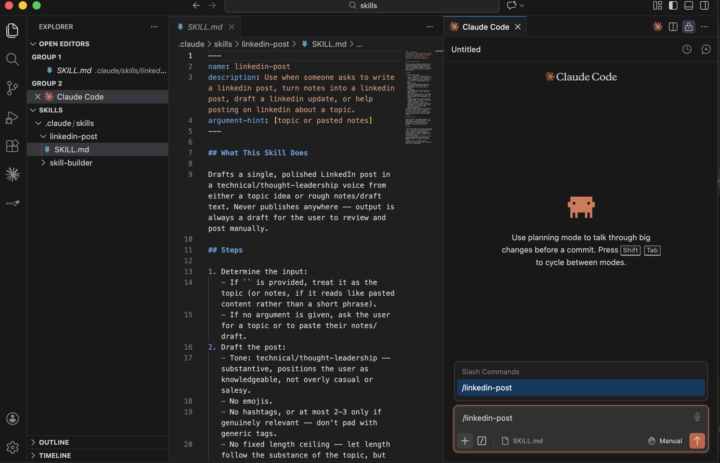Toggle the bottom panel layout button

pyautogui.click(x=688, y=6)
